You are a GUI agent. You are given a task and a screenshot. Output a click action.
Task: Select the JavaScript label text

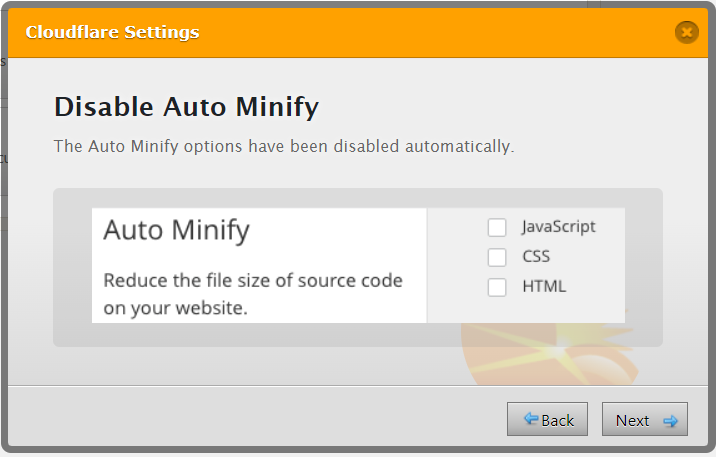point(559,227)
